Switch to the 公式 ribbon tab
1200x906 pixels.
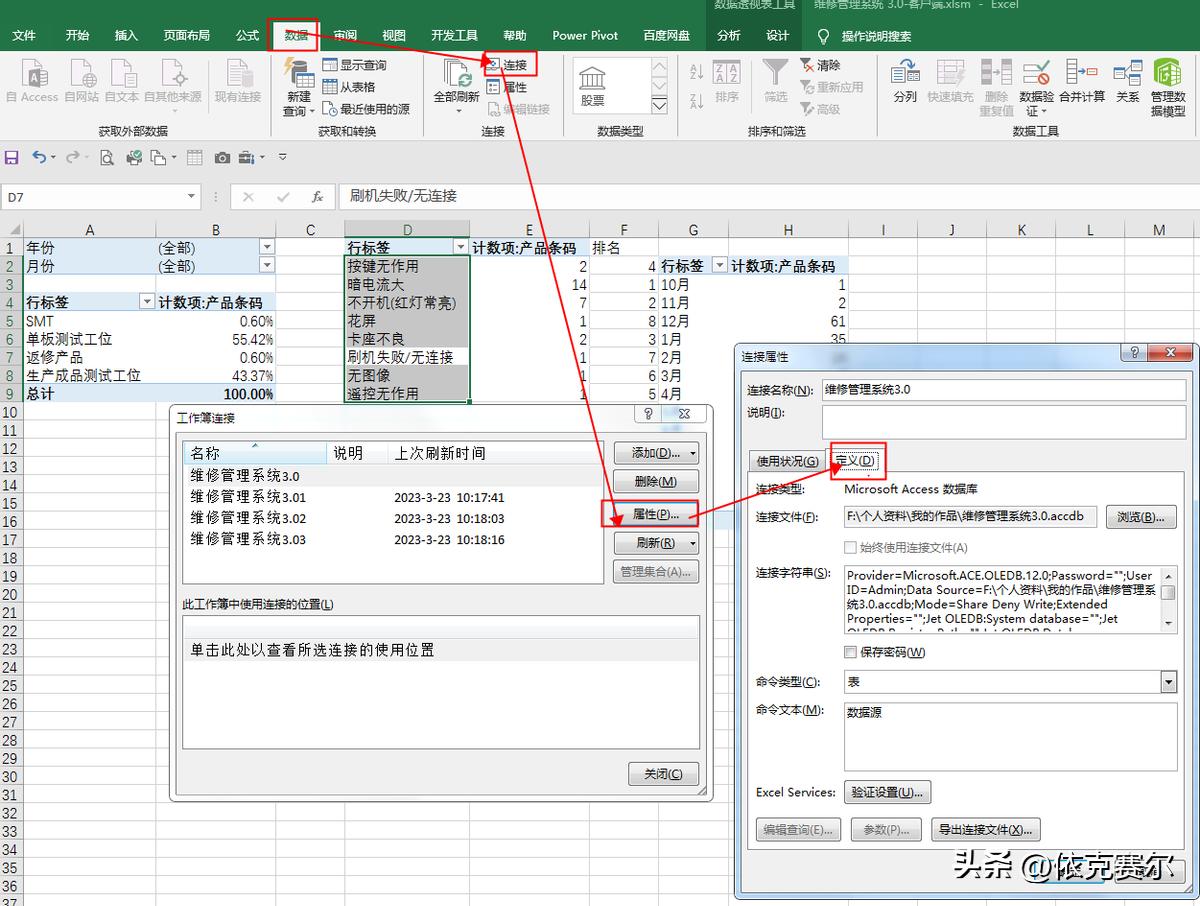pyautogui.click(x=246, y=35)
